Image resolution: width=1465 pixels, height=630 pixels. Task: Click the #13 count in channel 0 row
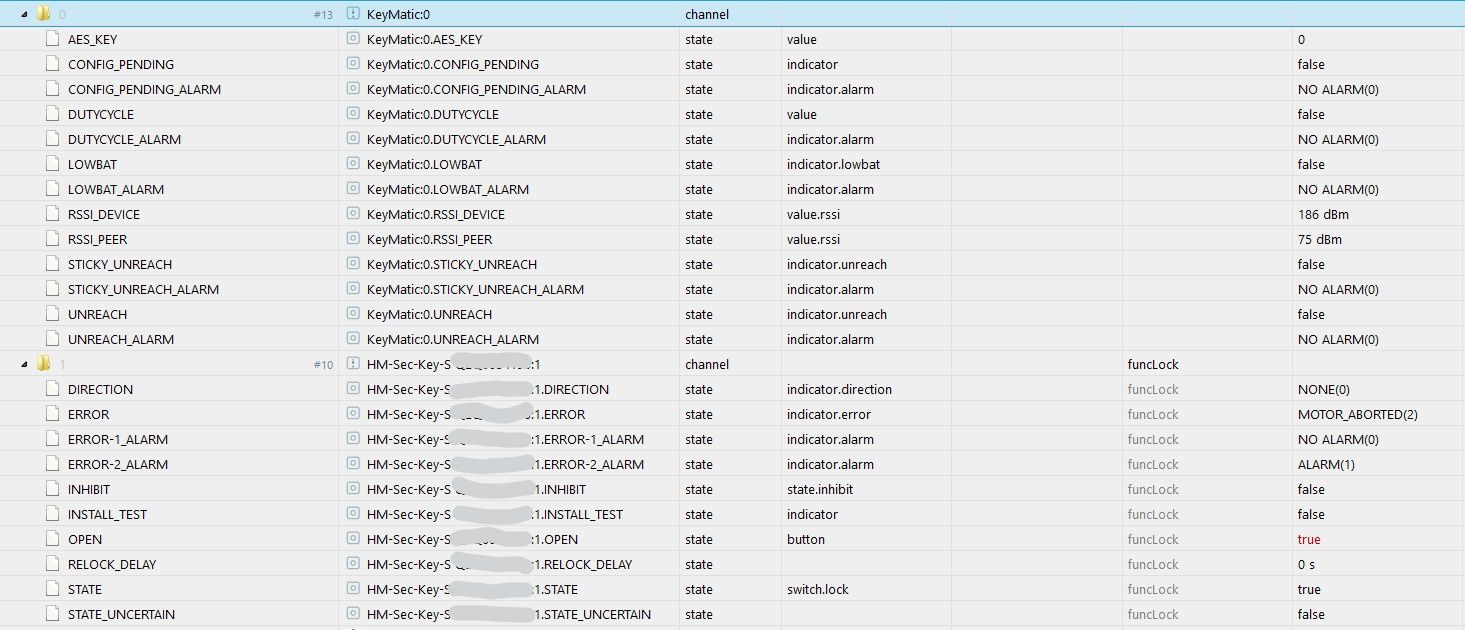tap(323, 14)
